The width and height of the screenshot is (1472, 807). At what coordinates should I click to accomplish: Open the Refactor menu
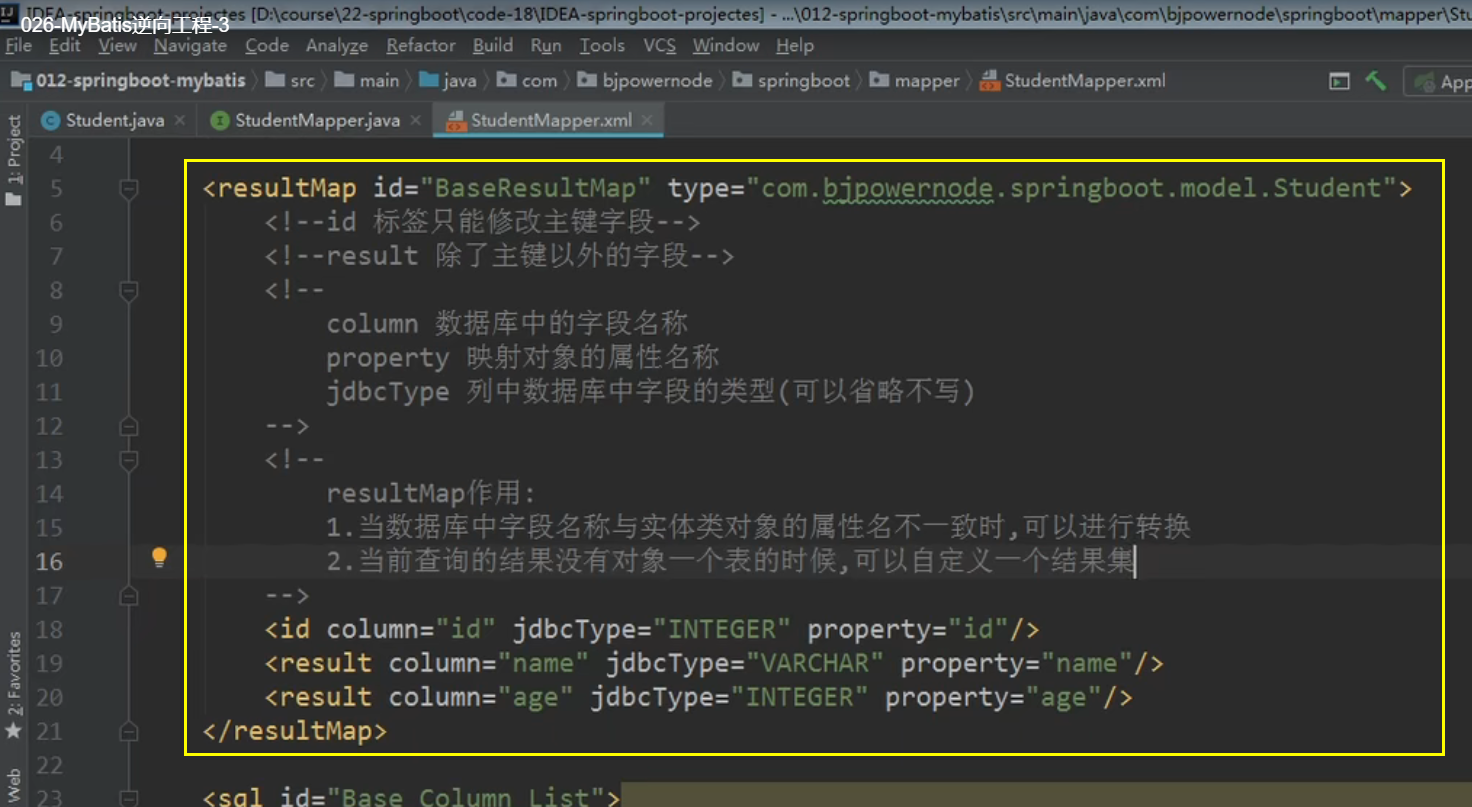point(421,46)
